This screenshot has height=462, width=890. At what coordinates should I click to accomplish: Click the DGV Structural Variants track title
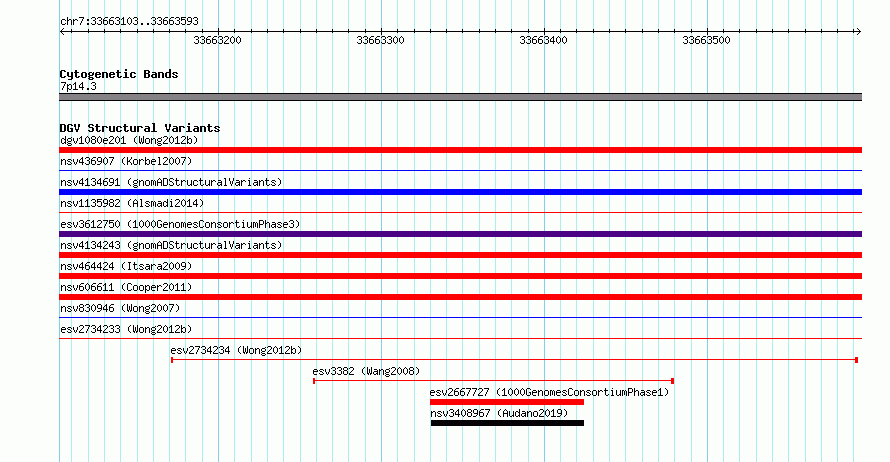point(140,128)
